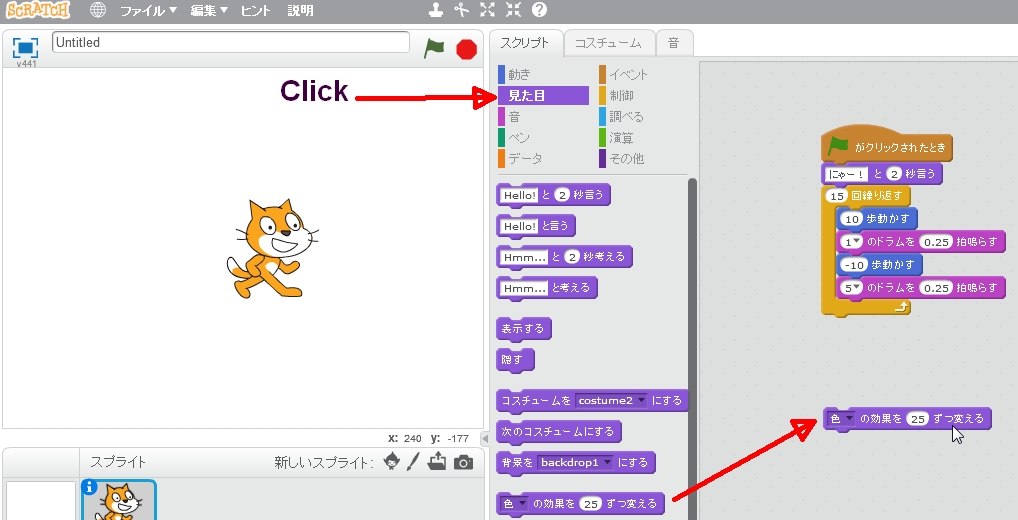Click the blocks palette vertical scrollbar
Viewport: 1018px width, 520px height.
tap(692, 349)
